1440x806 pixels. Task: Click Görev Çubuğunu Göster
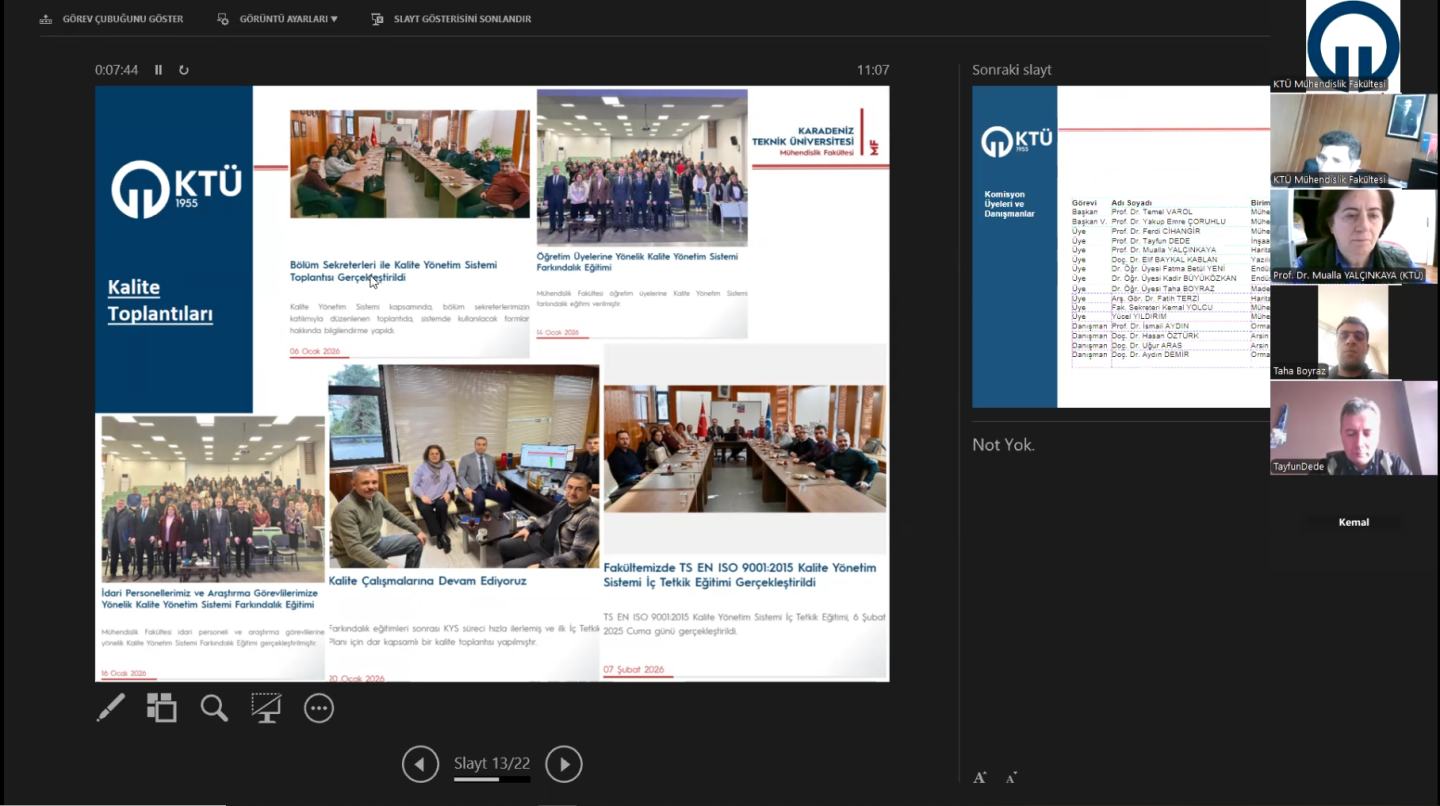click(x=112, y=19)
